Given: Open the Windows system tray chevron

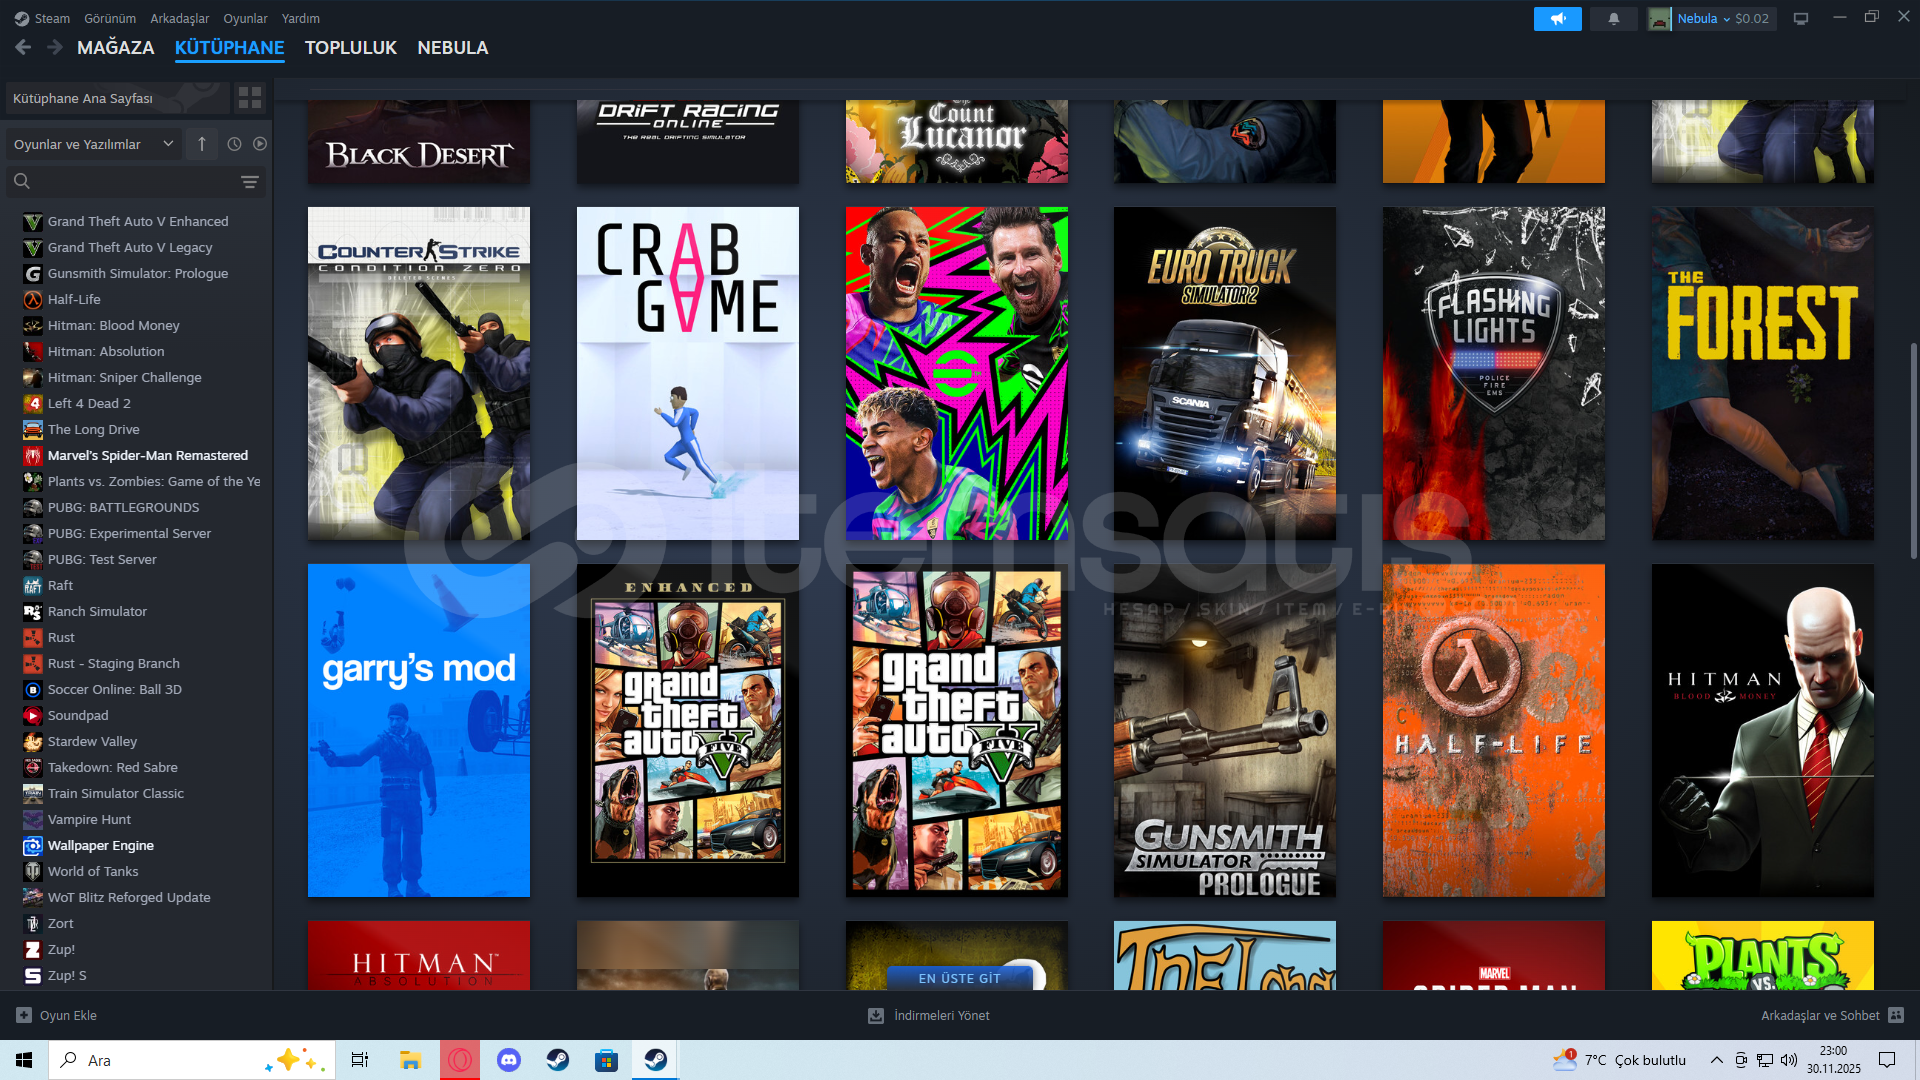Looking at the screenshot, I should 1716,1060.
